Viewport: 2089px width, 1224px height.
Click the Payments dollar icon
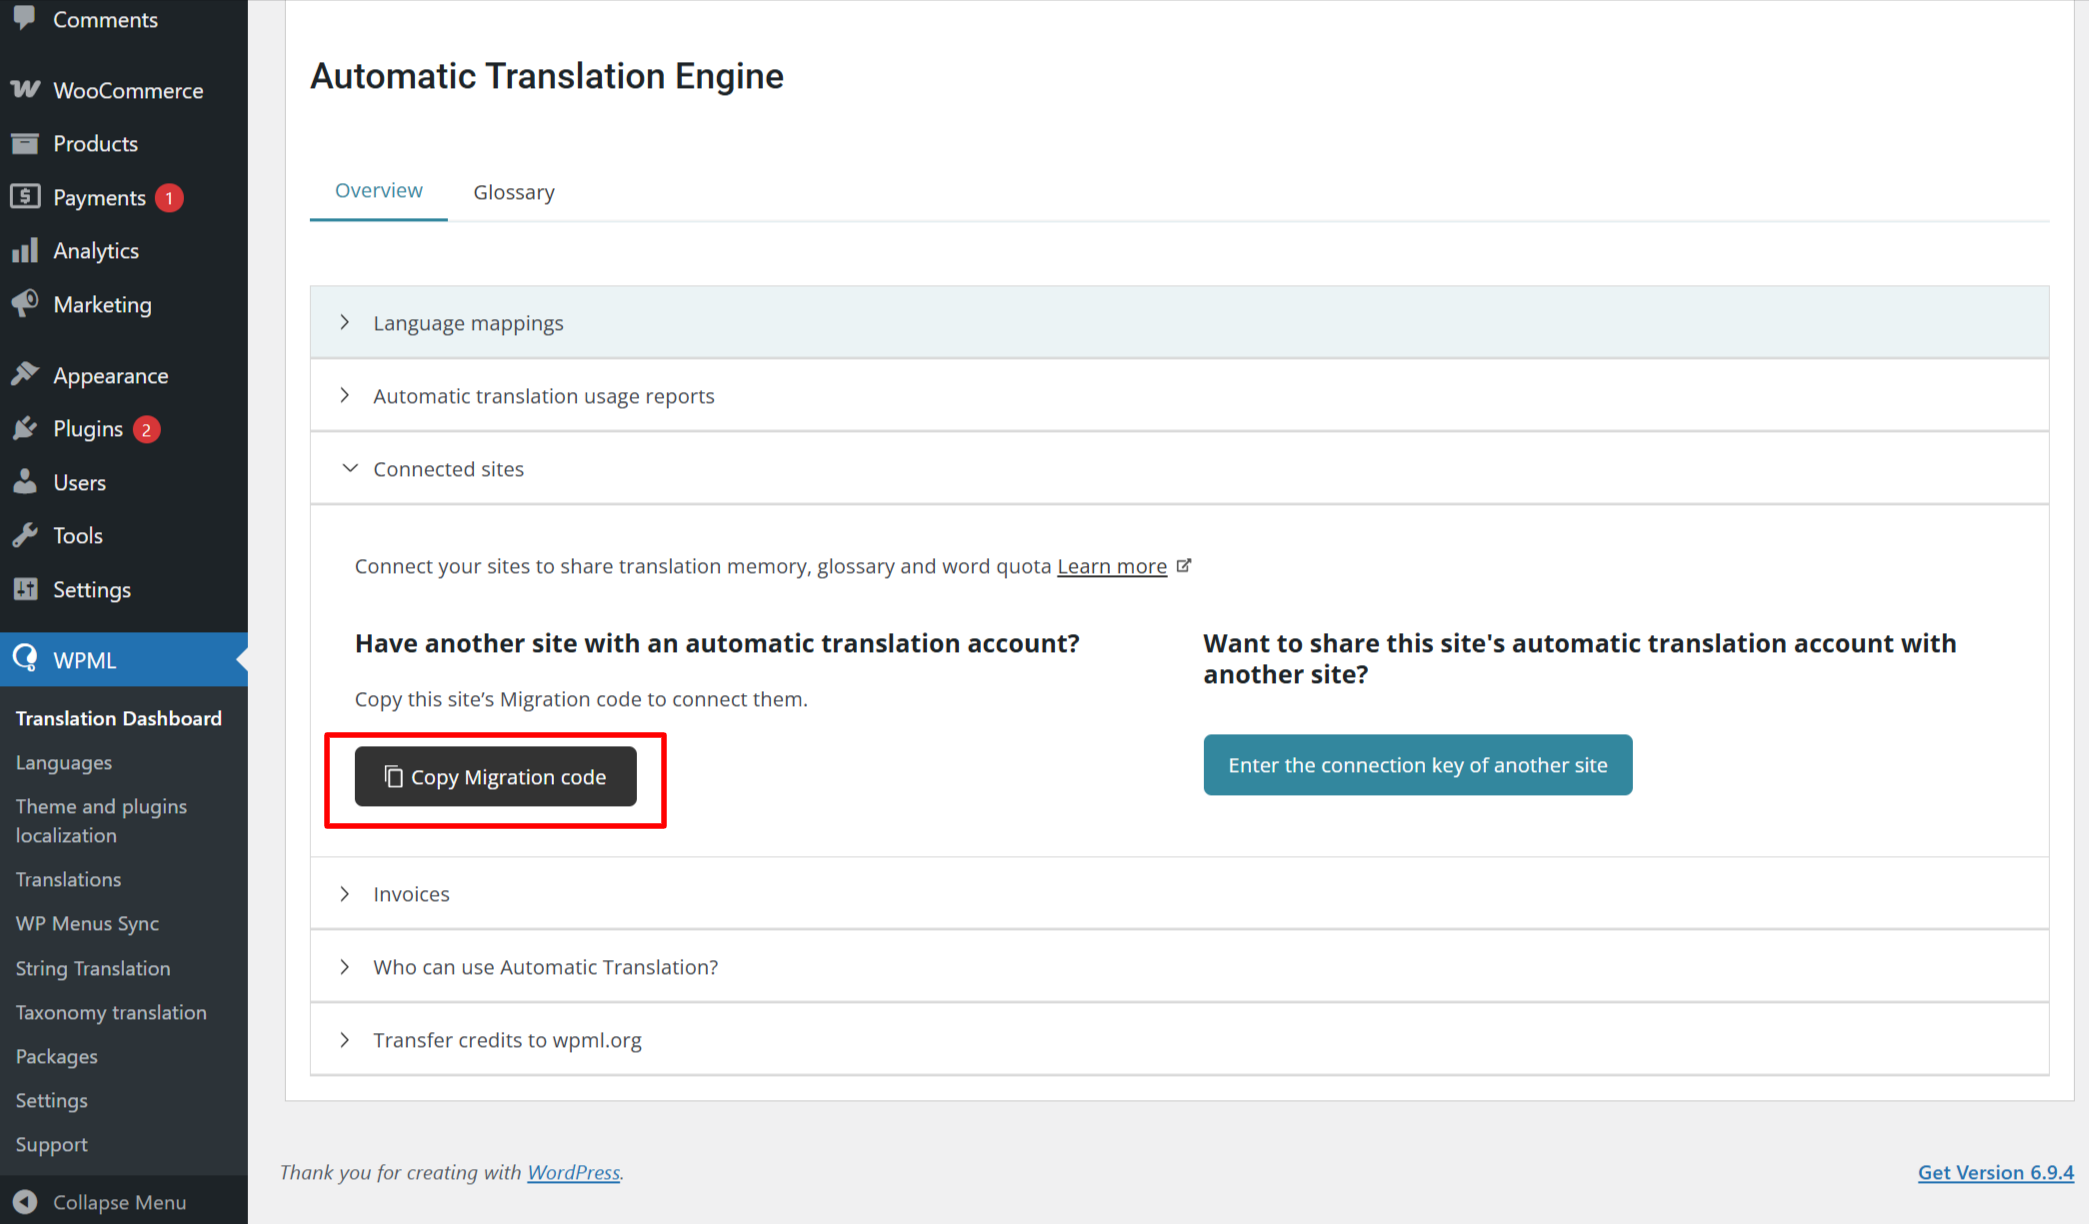25,197
